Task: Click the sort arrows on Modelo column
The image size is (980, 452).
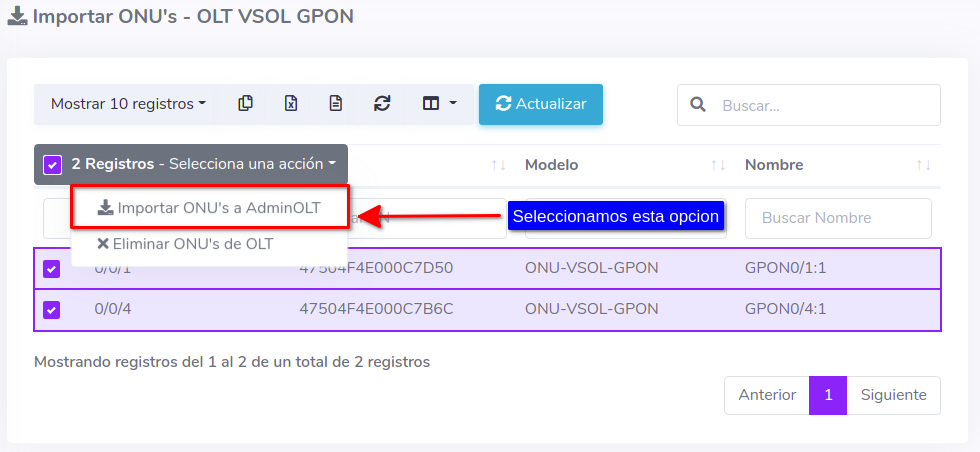Action: (x=717, y=165)
